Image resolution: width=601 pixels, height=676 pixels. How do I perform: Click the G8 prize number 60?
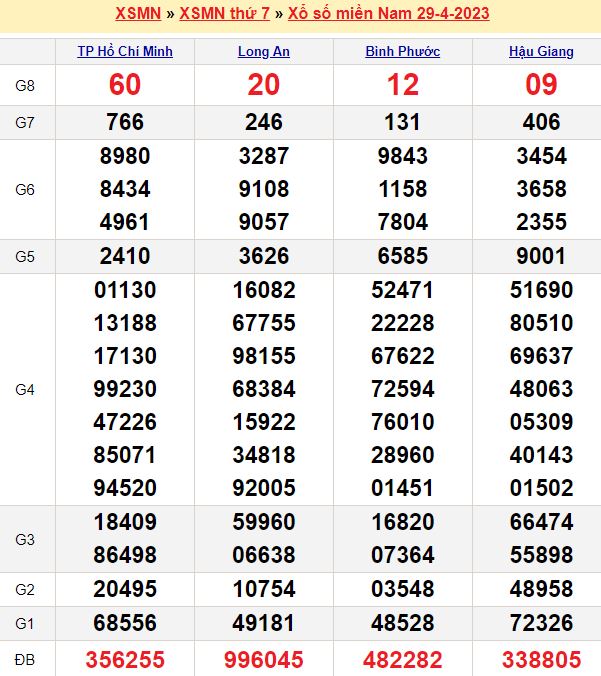125,85
